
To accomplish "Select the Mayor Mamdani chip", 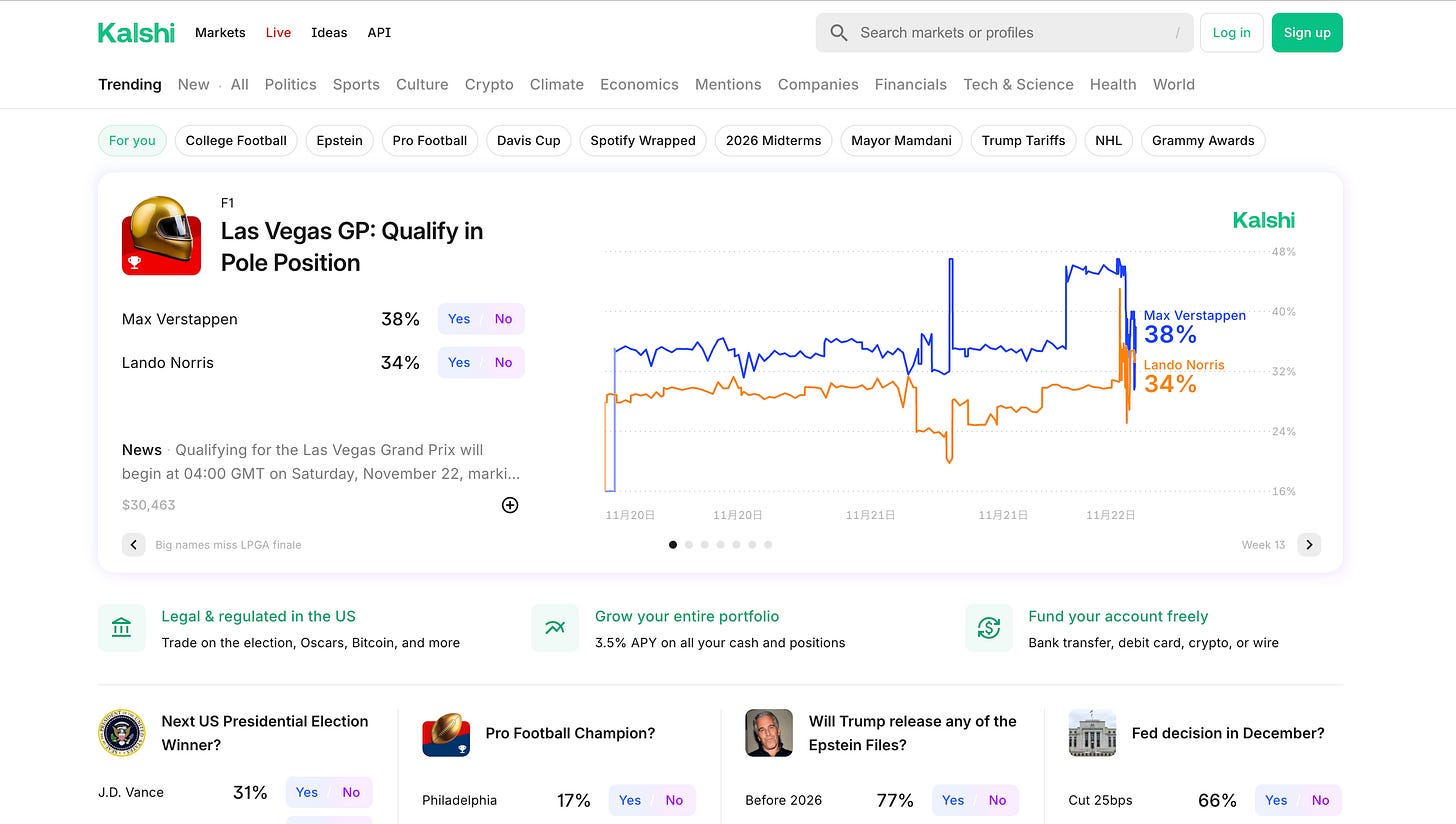I will pyautogui.click(x=901, y=140).
